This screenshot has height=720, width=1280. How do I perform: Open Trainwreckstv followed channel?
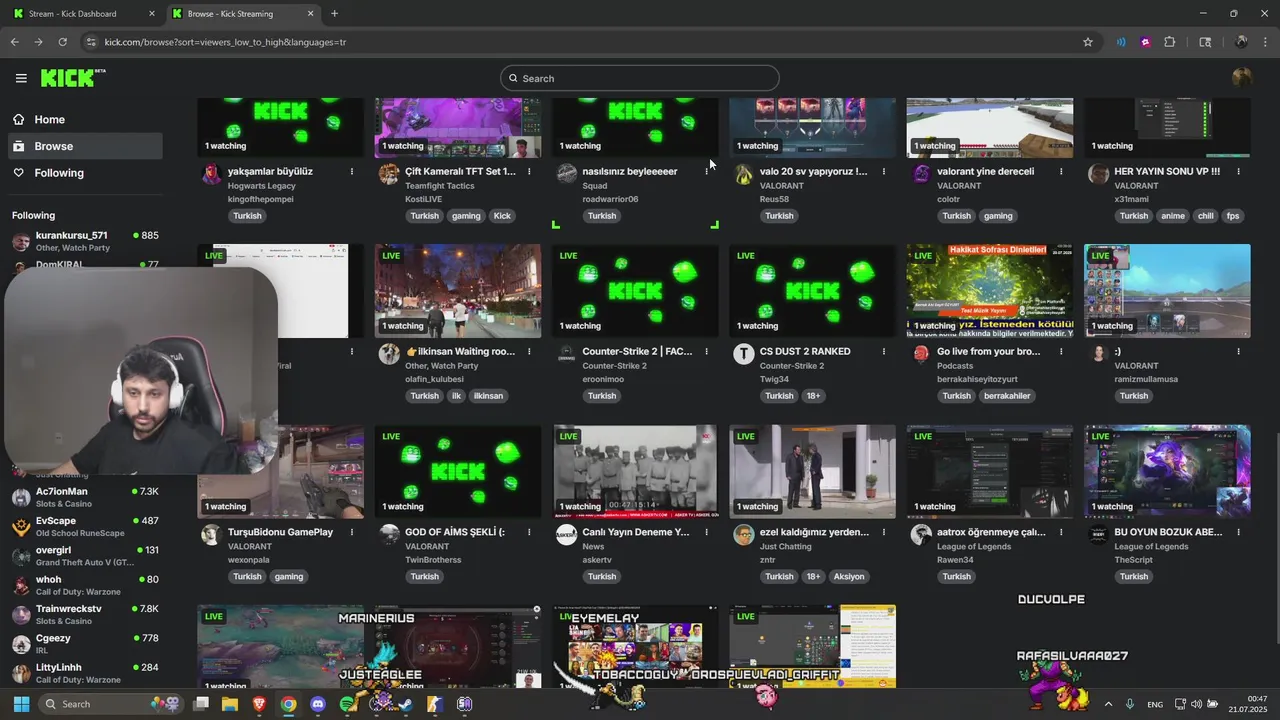[x=85, y=614]
